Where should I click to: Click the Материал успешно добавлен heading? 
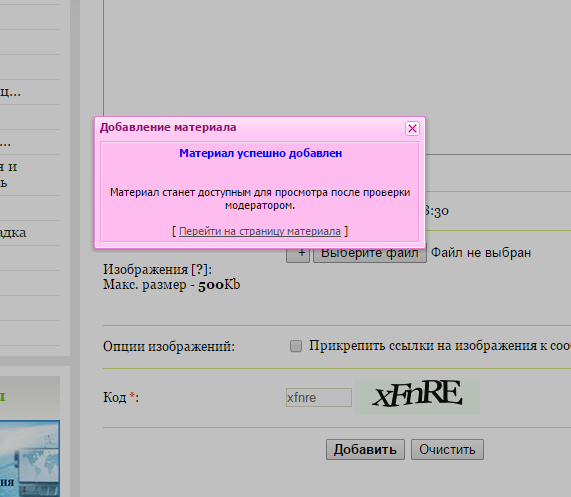pos(261,153)
